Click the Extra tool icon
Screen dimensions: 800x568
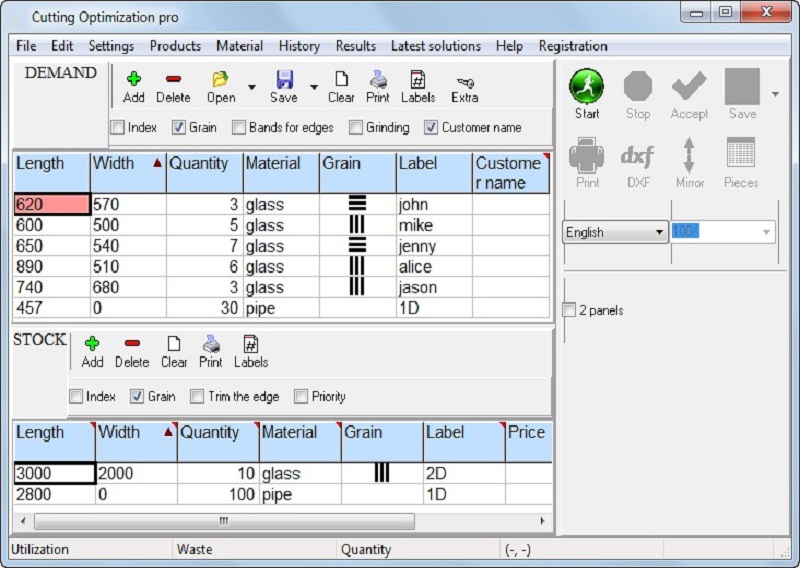(465, 83)
